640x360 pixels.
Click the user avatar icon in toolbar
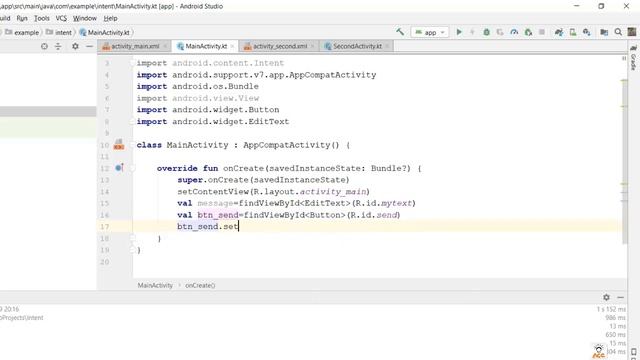click(632, 32)
